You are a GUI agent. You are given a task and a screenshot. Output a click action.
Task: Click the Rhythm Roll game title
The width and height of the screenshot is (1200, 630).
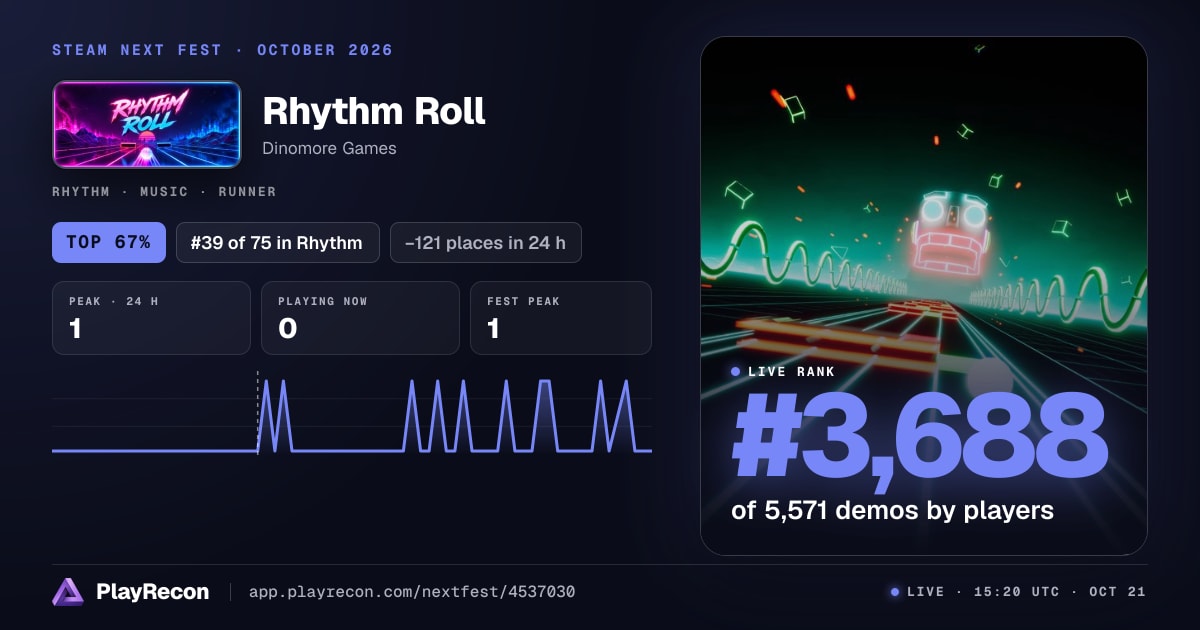tap(374, 111)
